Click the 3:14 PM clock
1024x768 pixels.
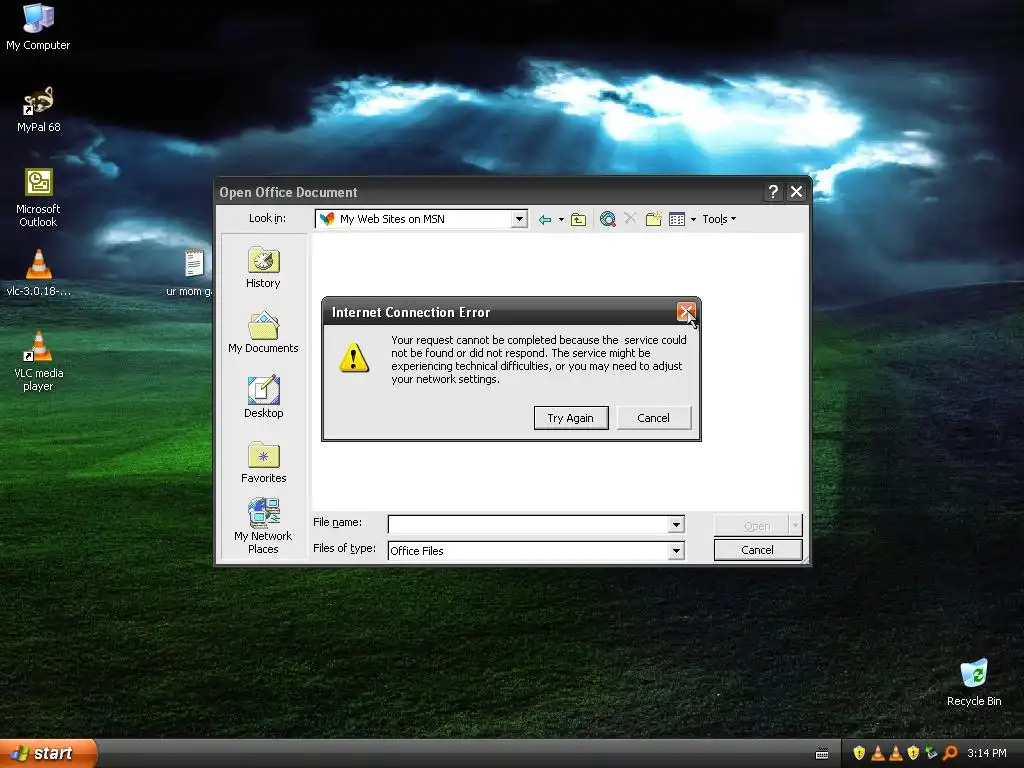point(987,754)
